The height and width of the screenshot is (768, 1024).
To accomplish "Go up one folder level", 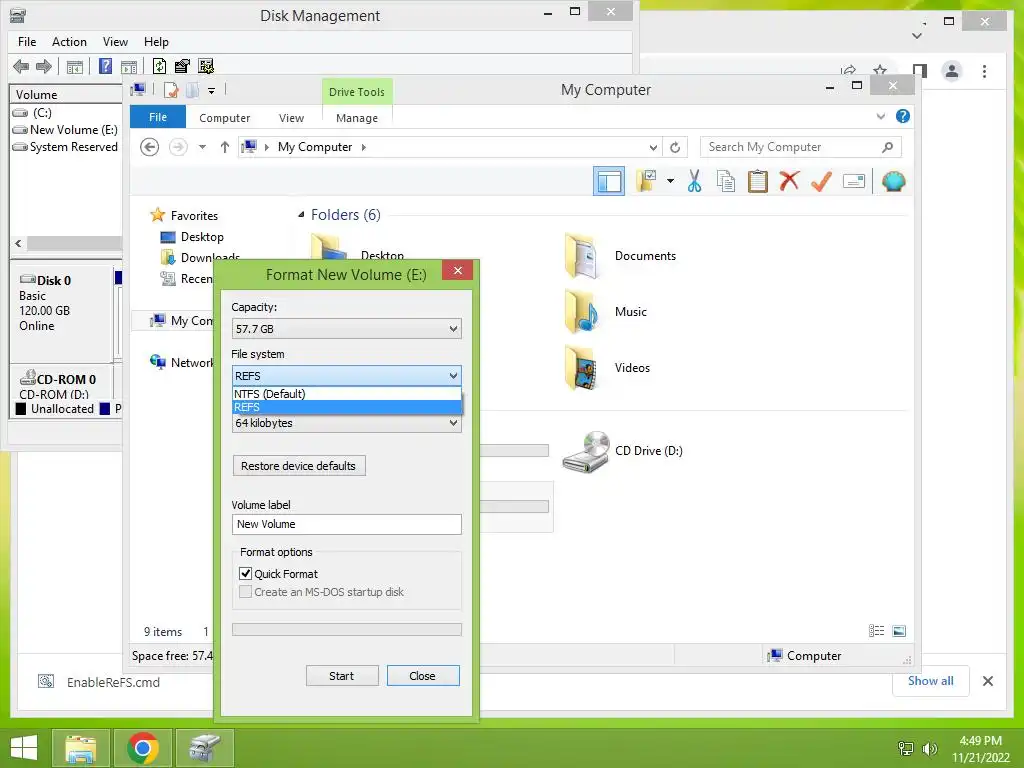I will 225,147.
